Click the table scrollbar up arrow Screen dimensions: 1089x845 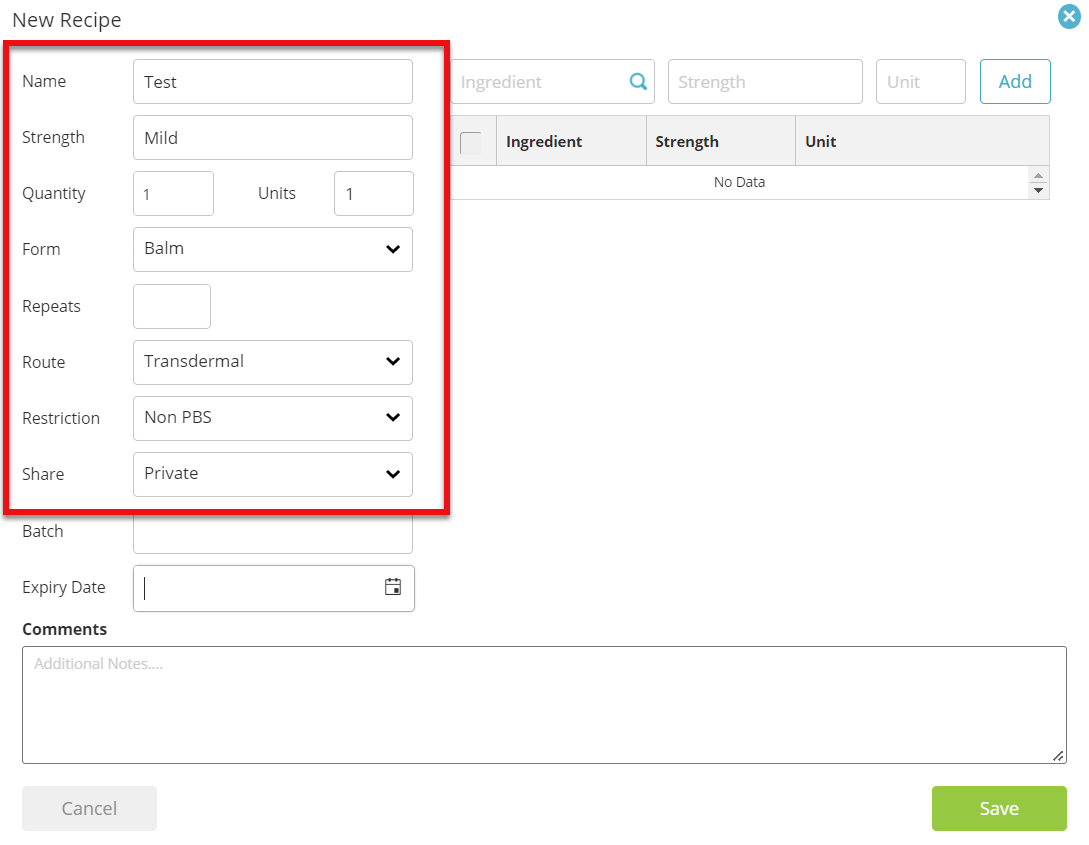pos(1038,176)
